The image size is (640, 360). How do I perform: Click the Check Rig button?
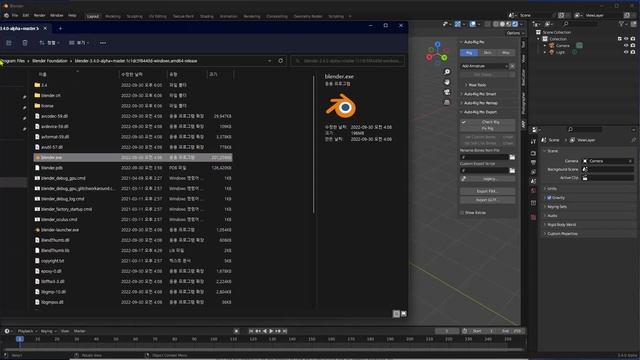tap(487, 122)
